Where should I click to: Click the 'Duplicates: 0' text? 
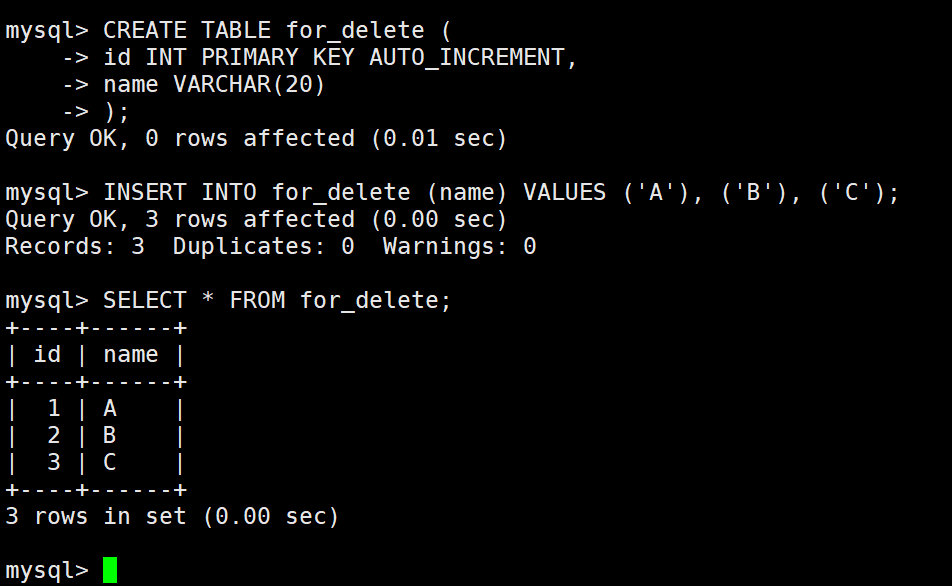coord(264,247)
